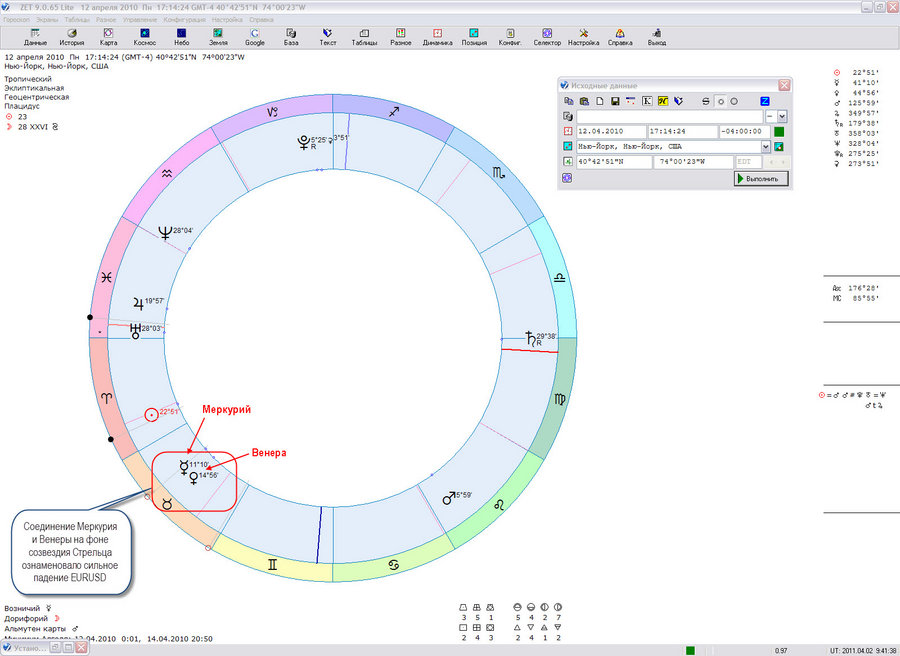Open the База database icon
The width and height of the screenshot is (900, 656).
click(x=291, y=37)
